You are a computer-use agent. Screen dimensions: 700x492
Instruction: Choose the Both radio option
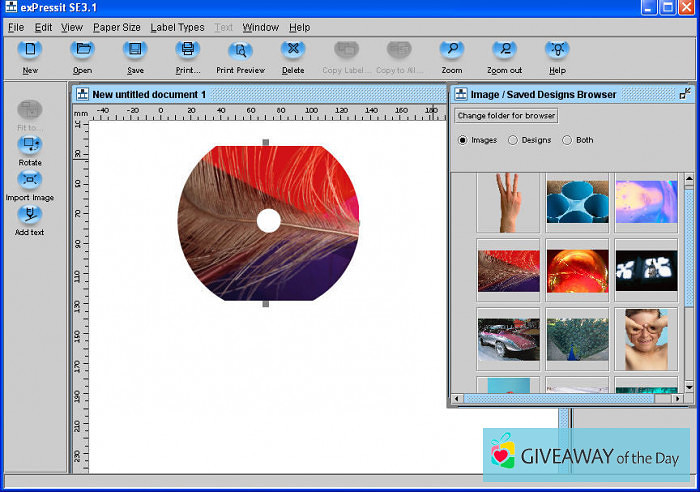coord(567,140)
